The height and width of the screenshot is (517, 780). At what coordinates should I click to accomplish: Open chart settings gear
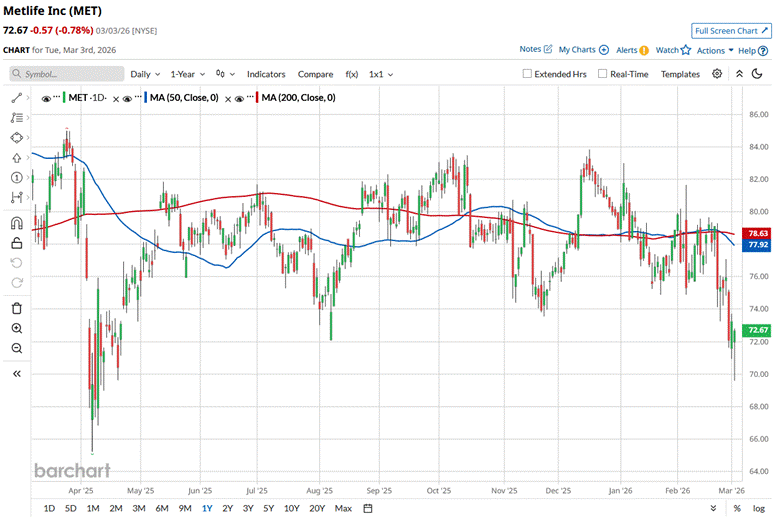tap(717, 74)
